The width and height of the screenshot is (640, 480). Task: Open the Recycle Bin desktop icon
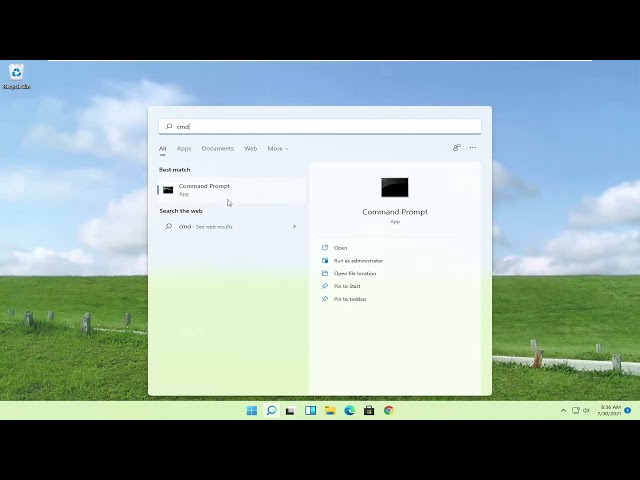click(16, 76)
